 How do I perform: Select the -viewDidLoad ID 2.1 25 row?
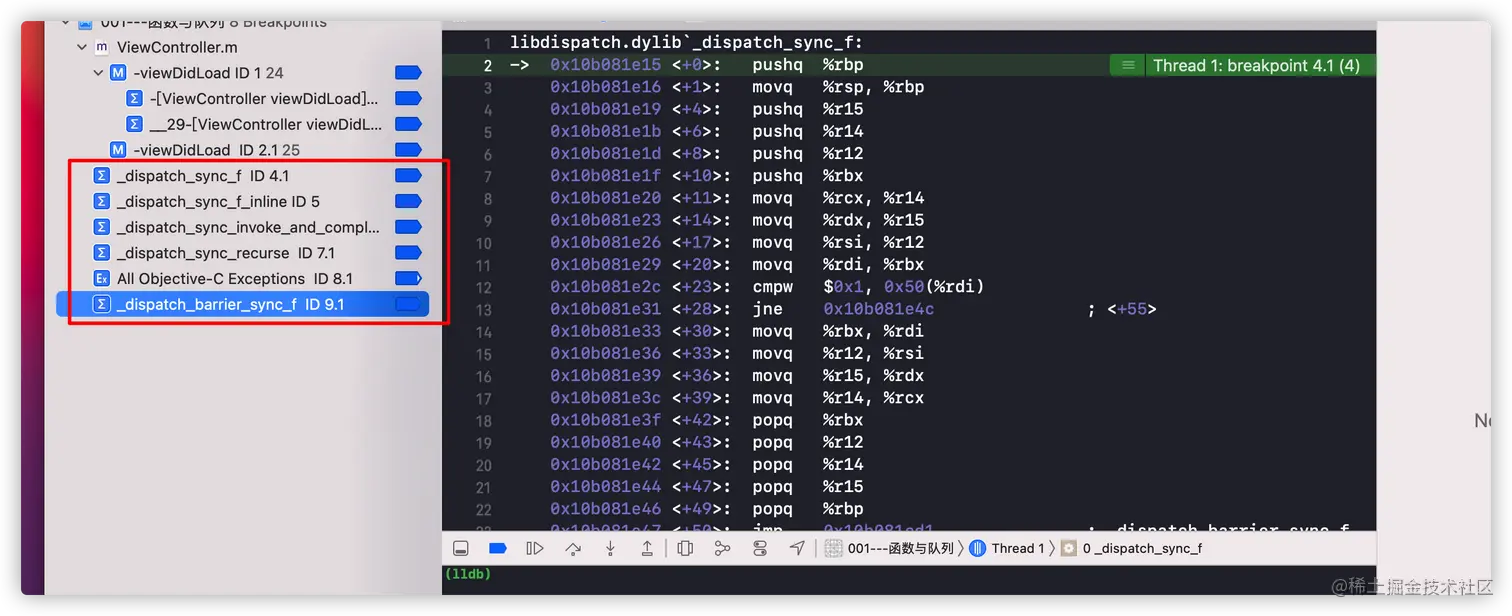[x=243, y=150]
